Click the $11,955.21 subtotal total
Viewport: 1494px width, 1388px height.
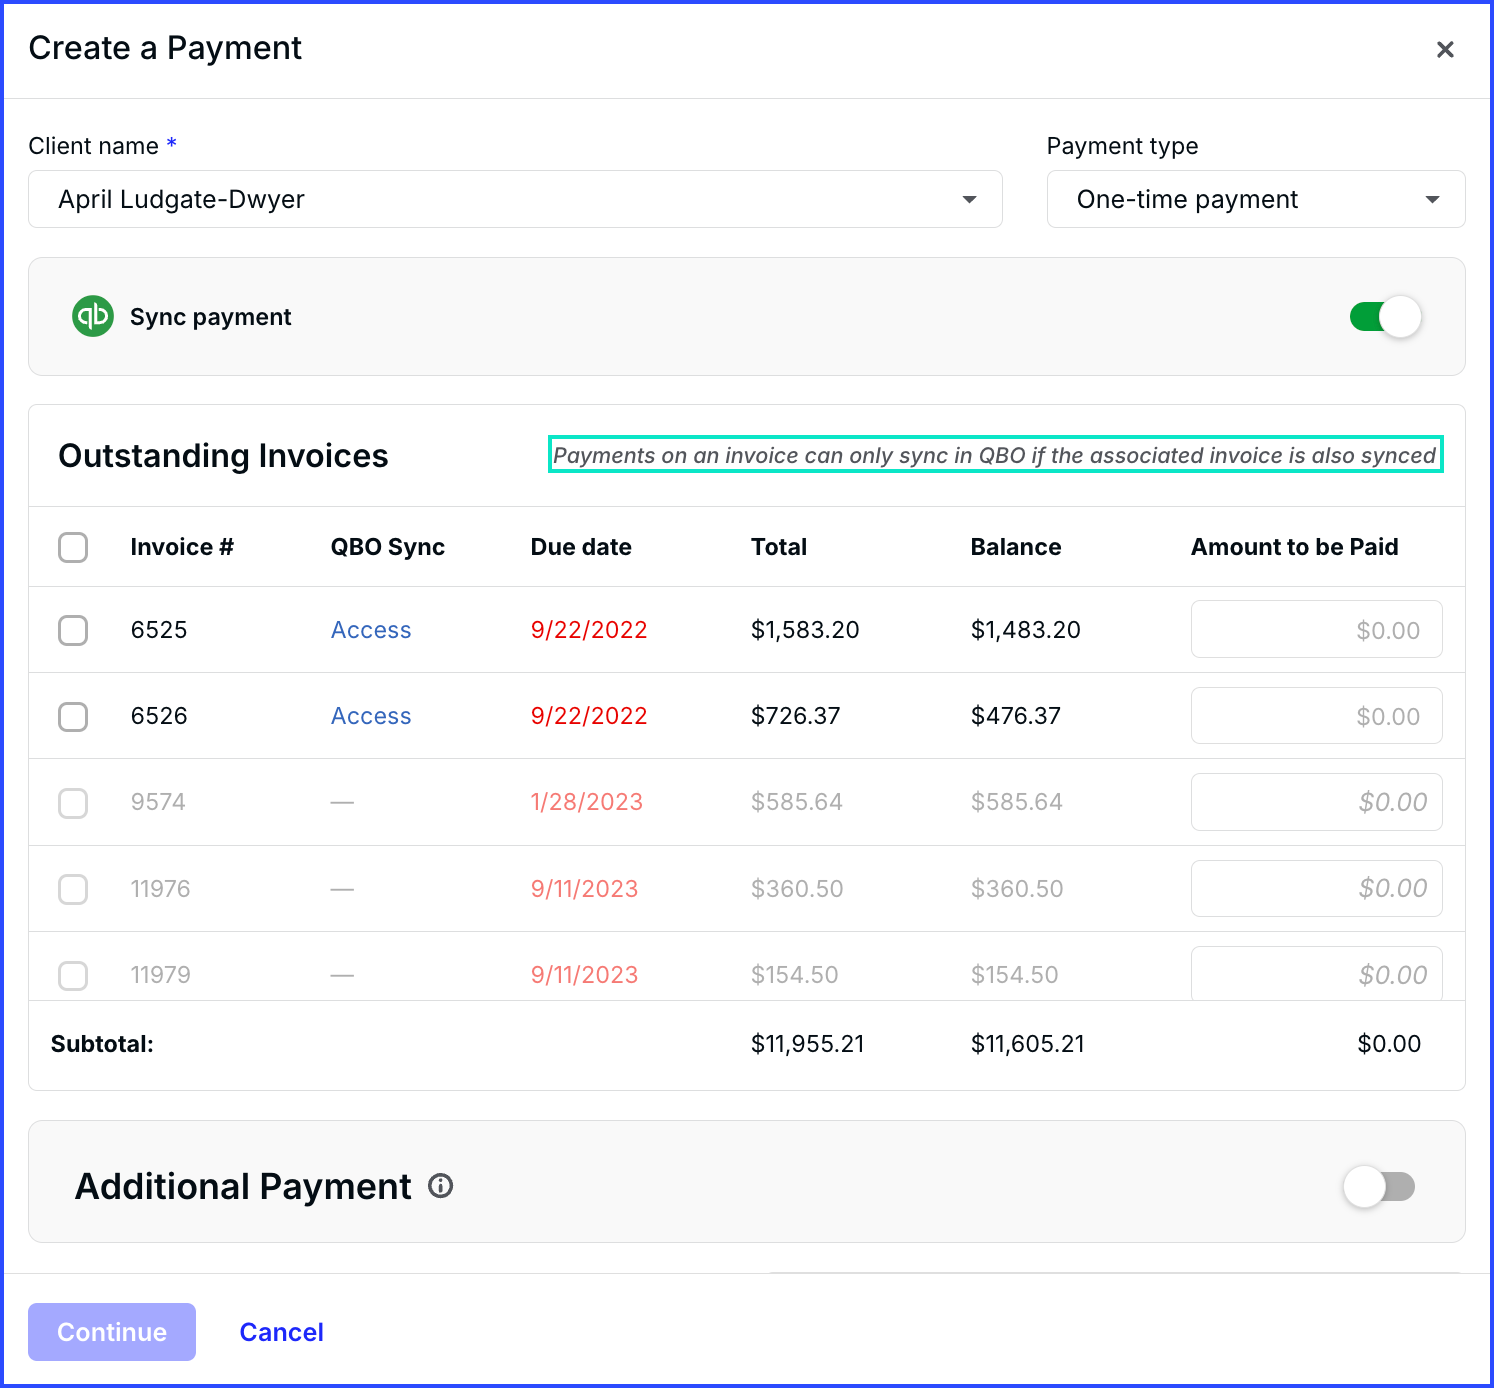point(808,1044)
